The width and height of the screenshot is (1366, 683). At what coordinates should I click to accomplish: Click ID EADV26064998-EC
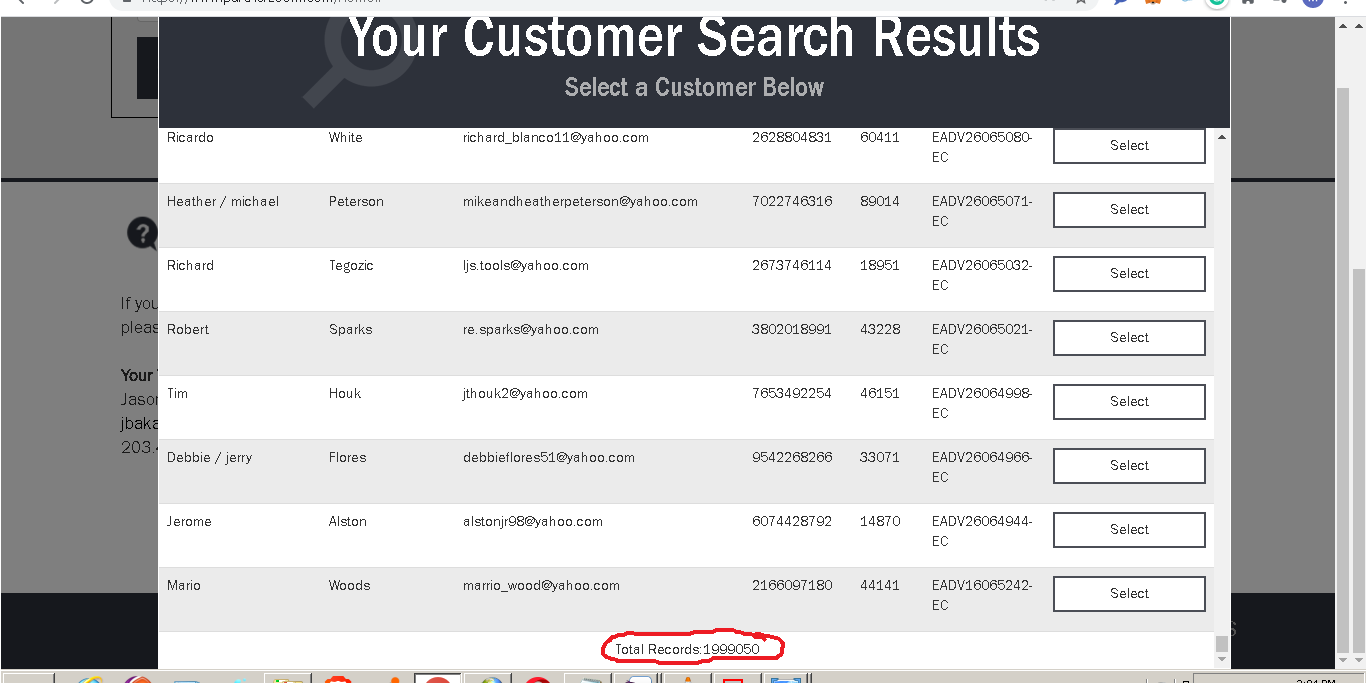point(982,403)
